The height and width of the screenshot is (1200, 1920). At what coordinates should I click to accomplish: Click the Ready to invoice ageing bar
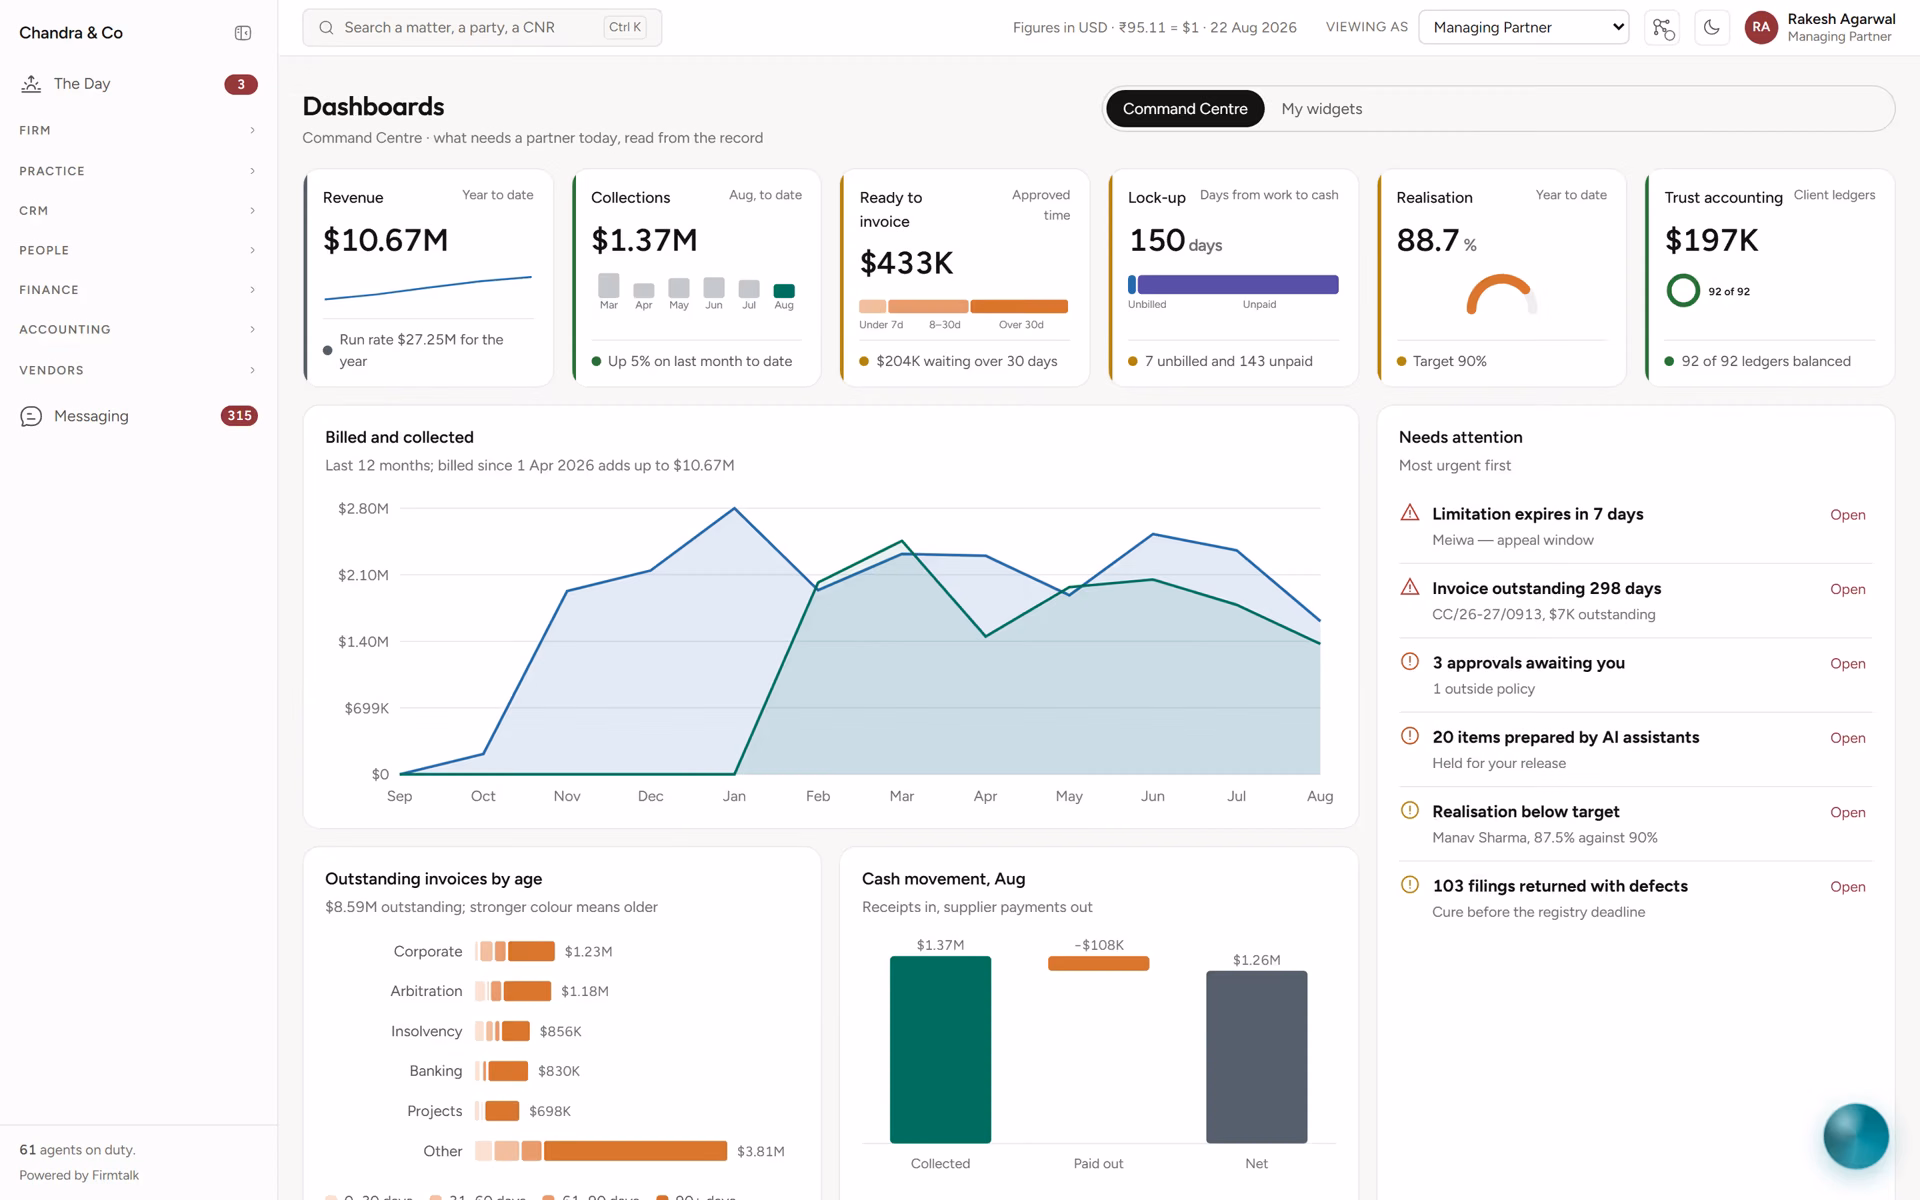click(x=964, y=307)
